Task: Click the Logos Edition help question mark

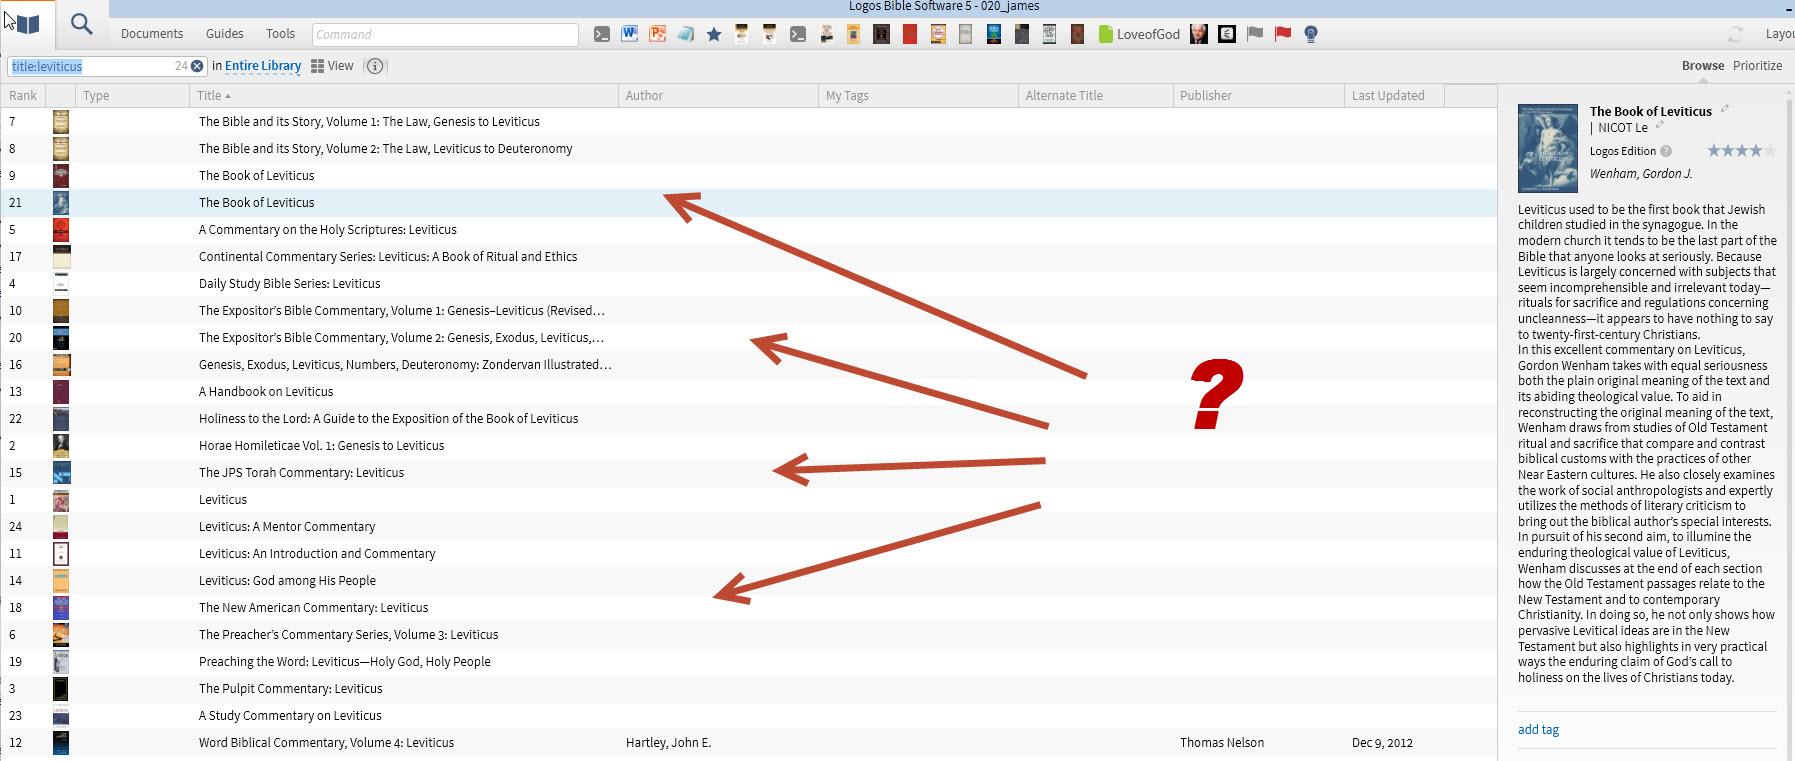Action: coord(1666,151)
